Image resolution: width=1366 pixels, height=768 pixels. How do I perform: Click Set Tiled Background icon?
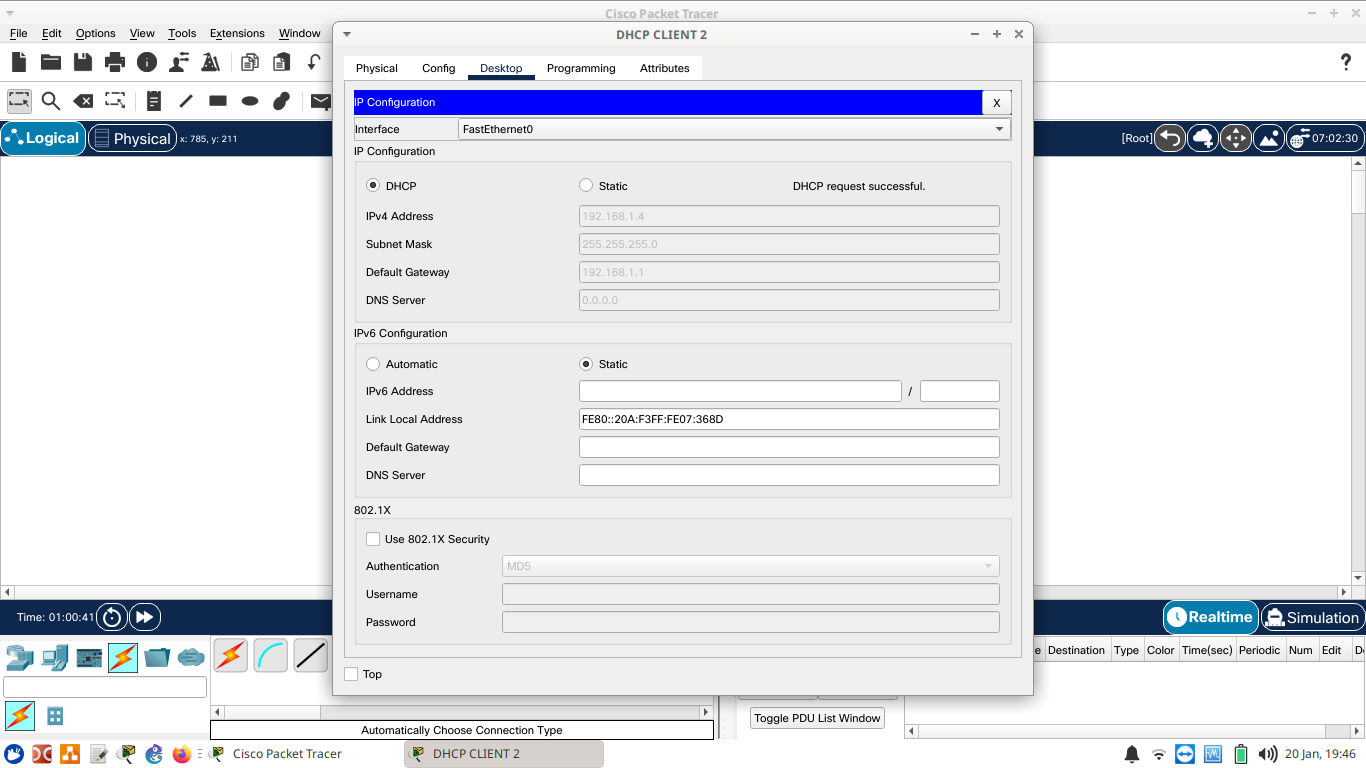coord(1269,138)
